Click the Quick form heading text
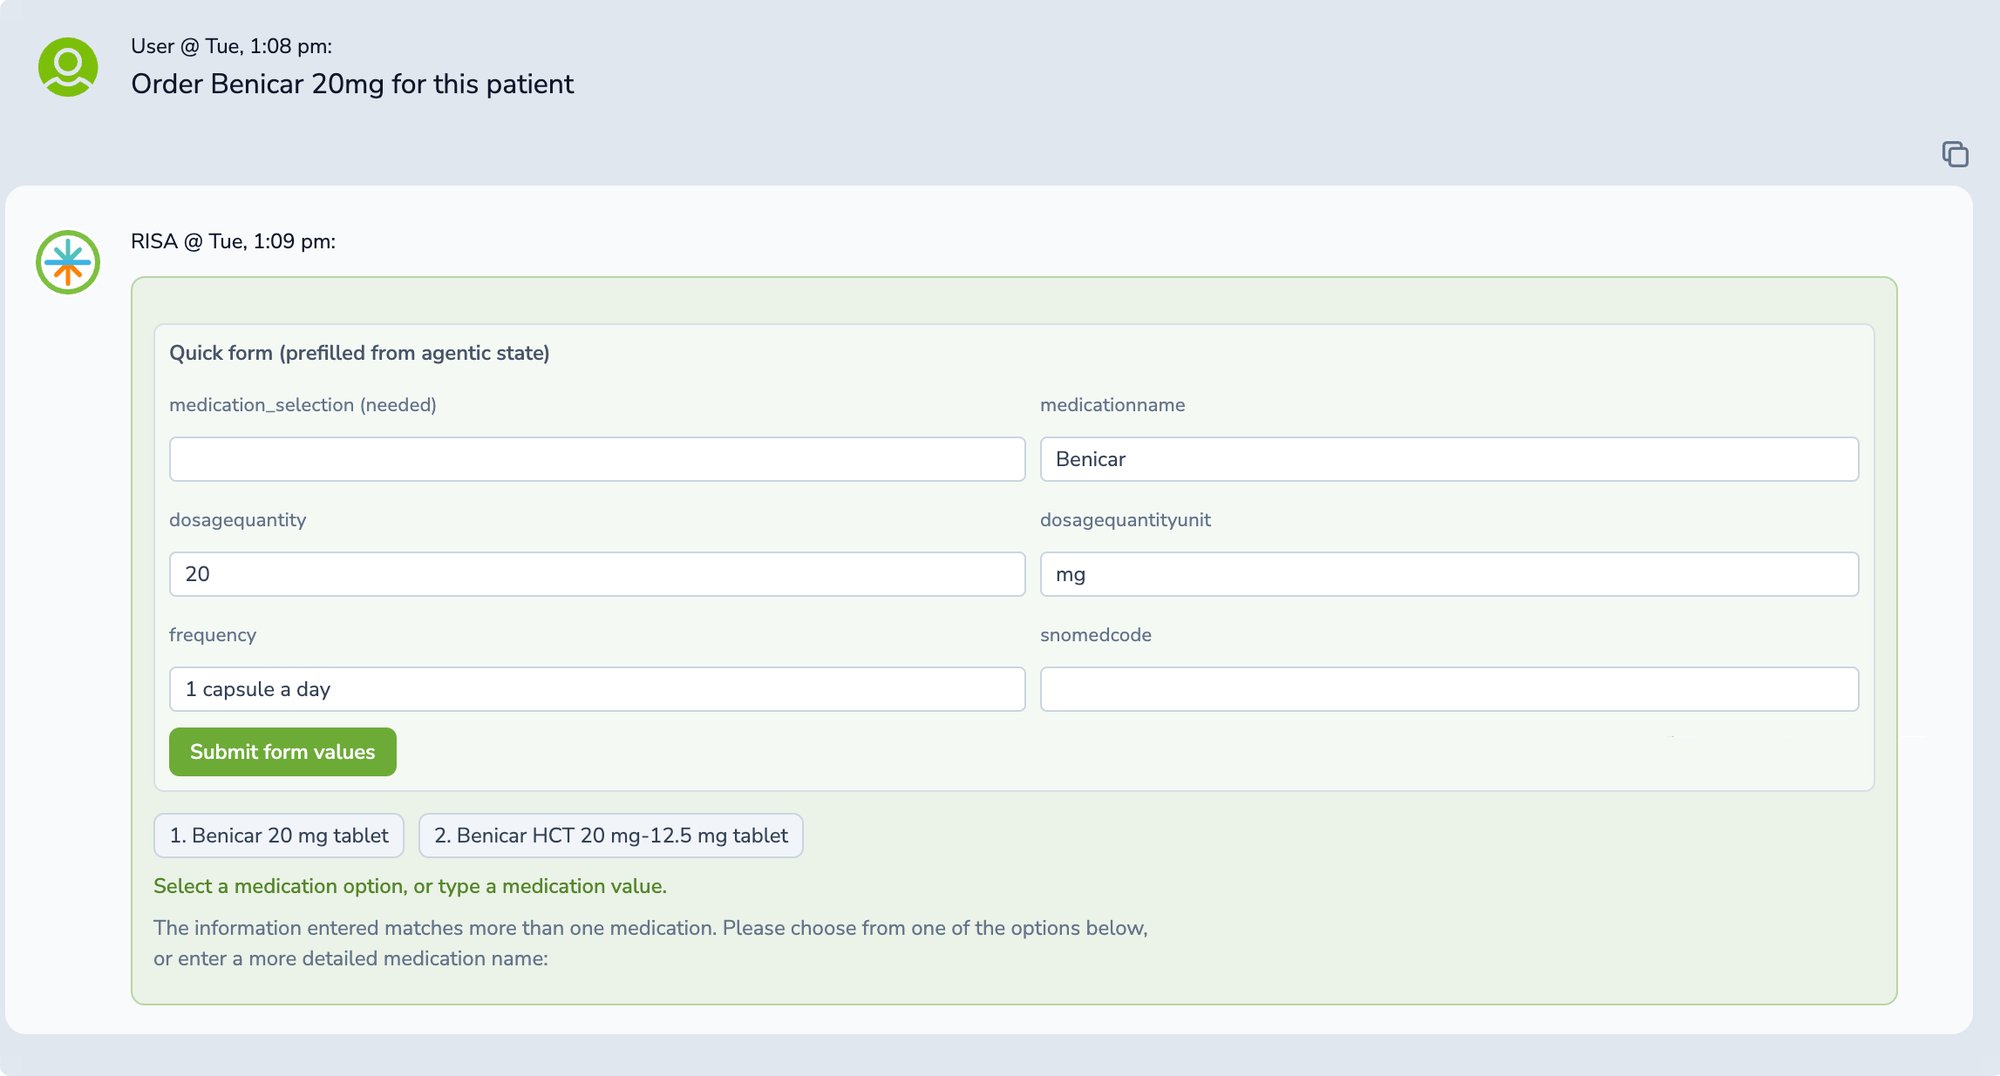2000x1076 pixels. click(359, 353)
